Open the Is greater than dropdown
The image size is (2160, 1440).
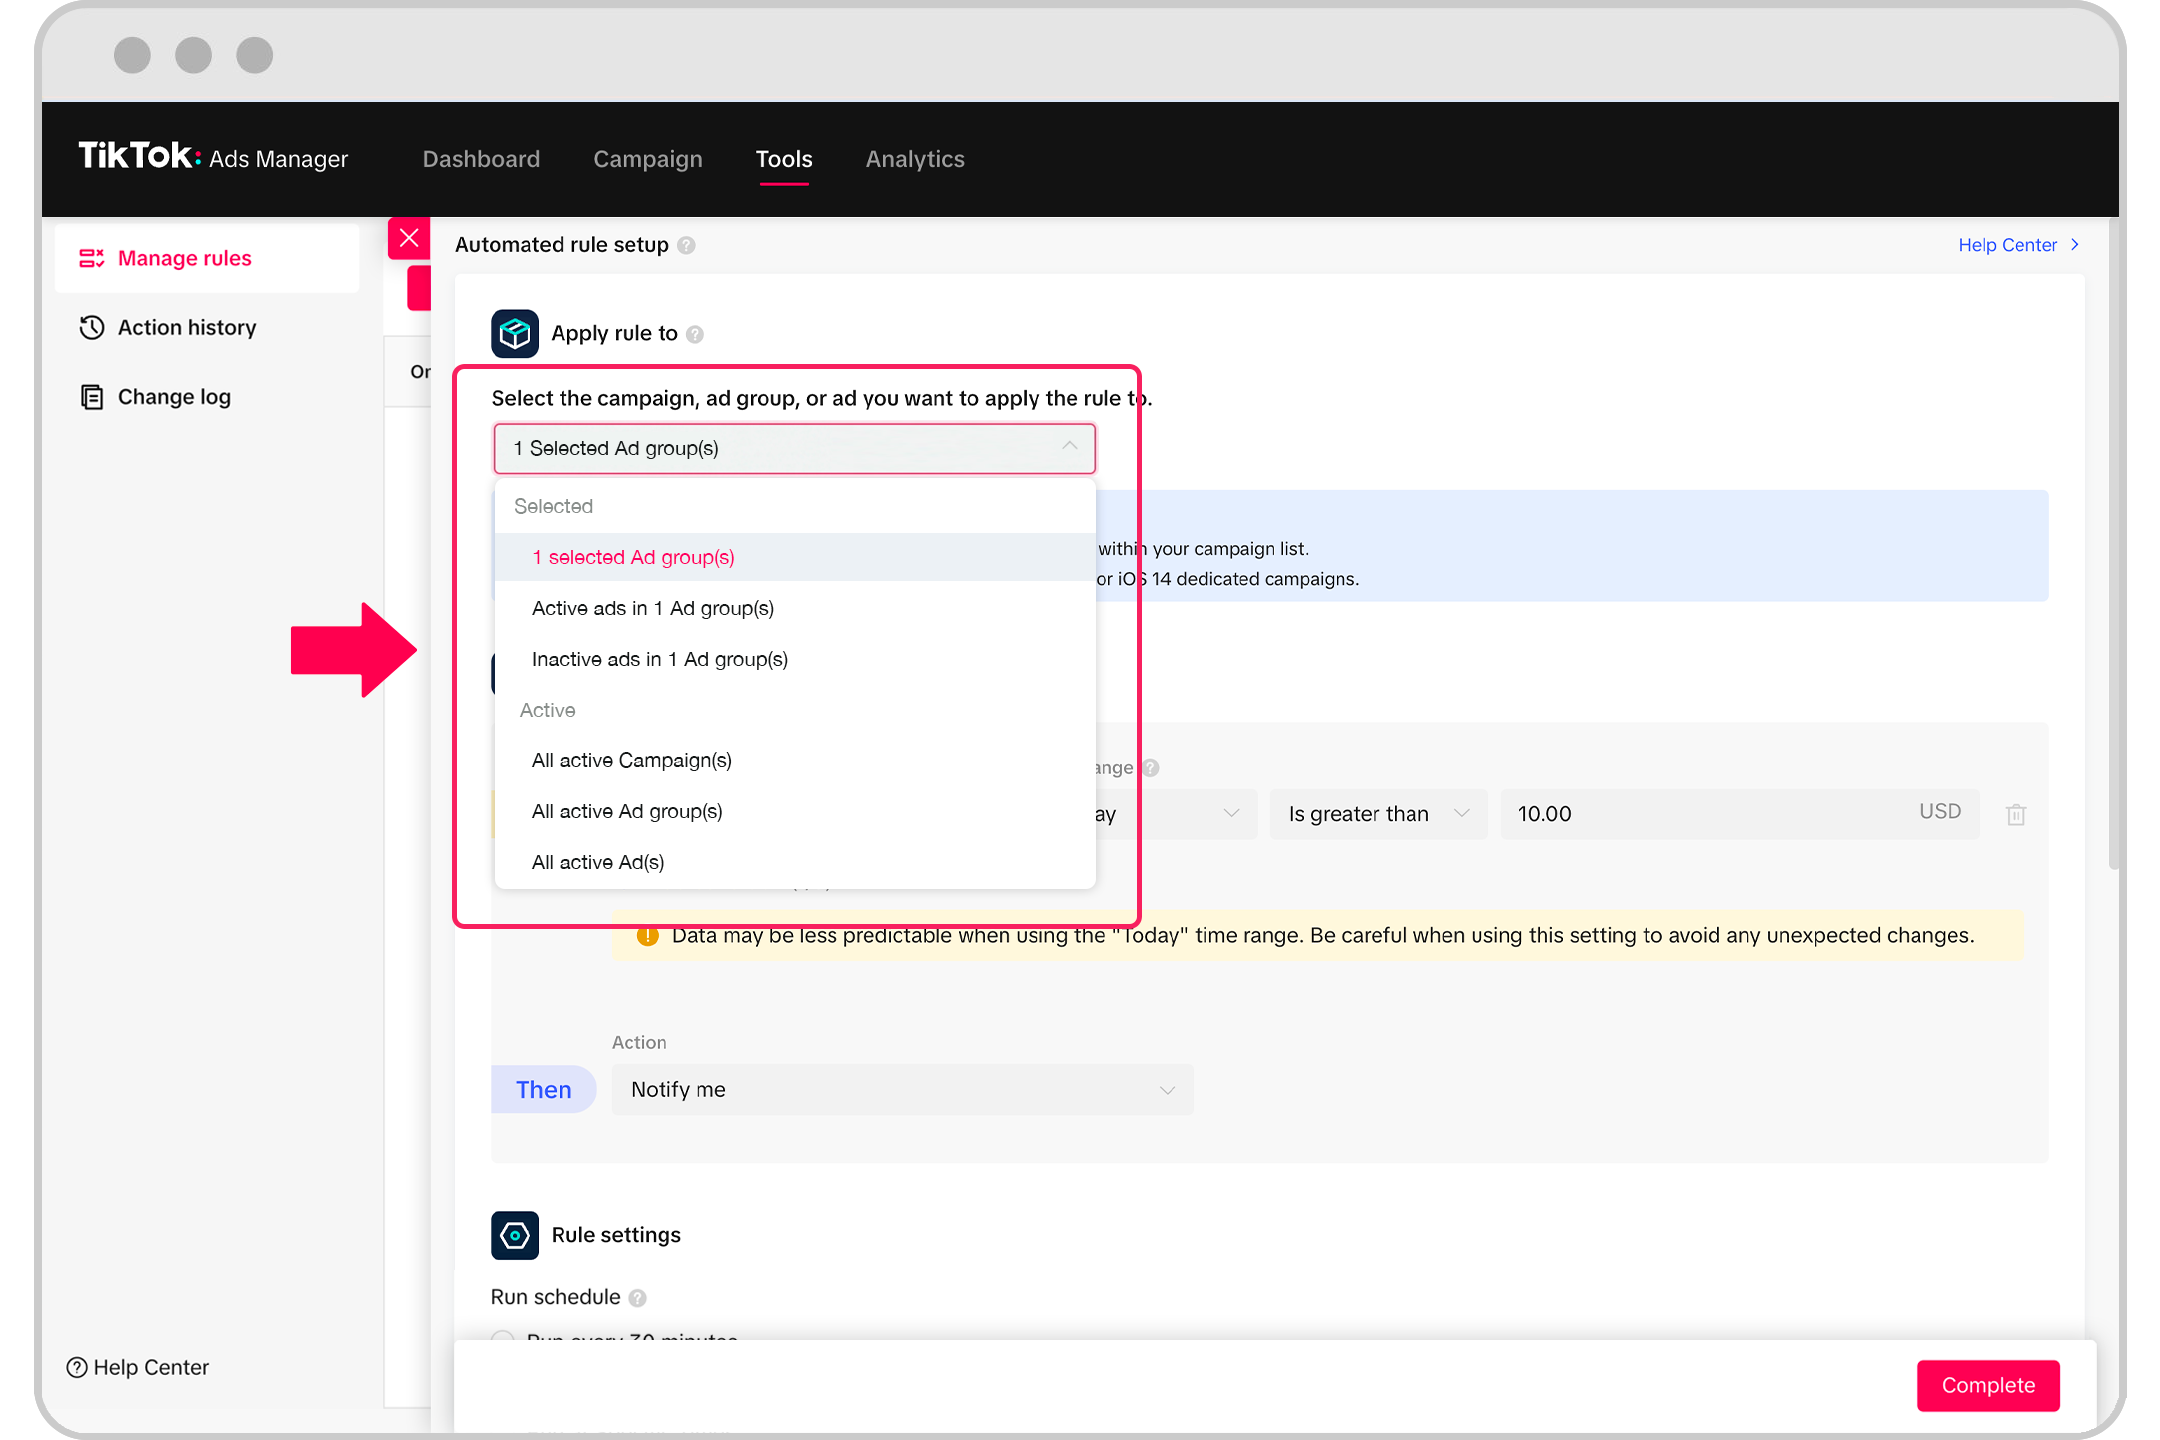1377,814
